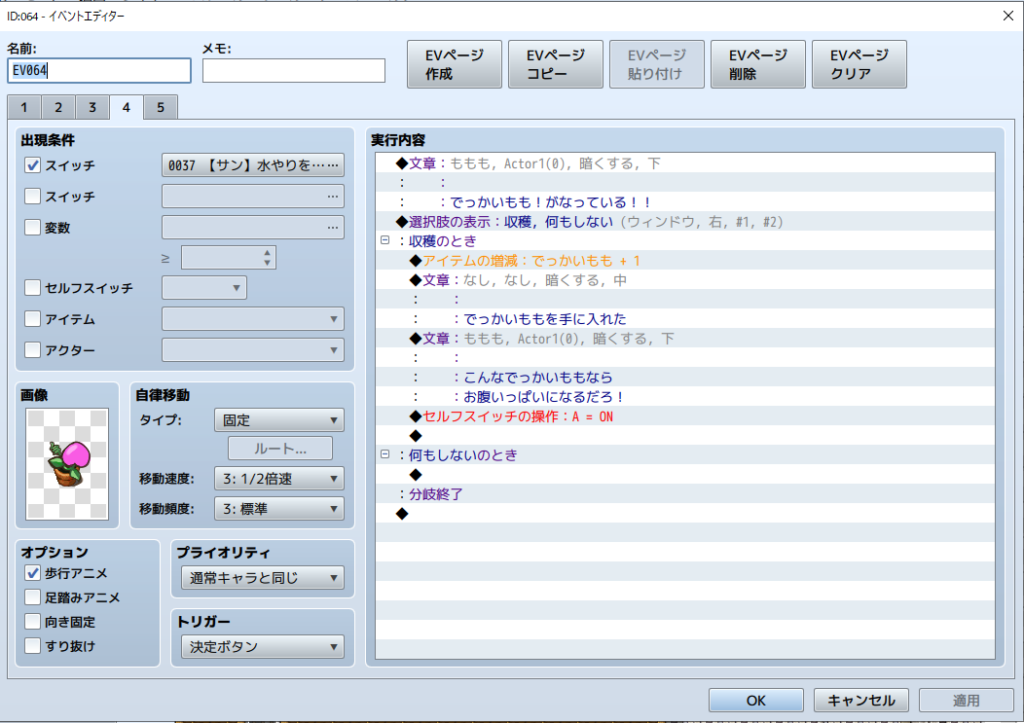The image size is (1024, 723).
Task: Click the peach plant event image thumbnail
Action: 69,464
